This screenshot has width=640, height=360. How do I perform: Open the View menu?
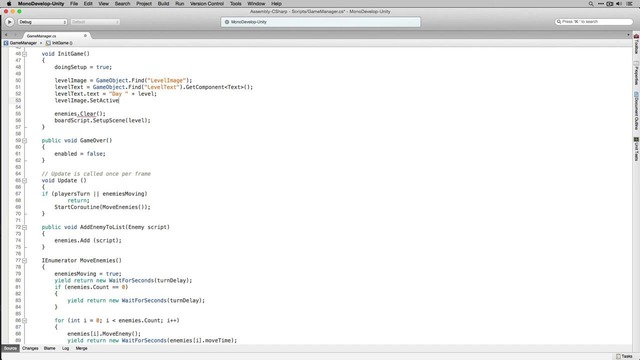[104, 4]
